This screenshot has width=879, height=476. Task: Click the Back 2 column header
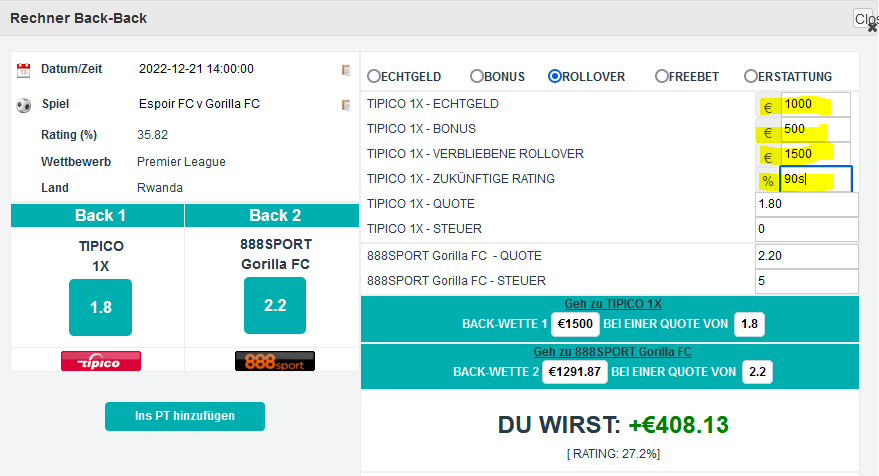tap(272, 216)
